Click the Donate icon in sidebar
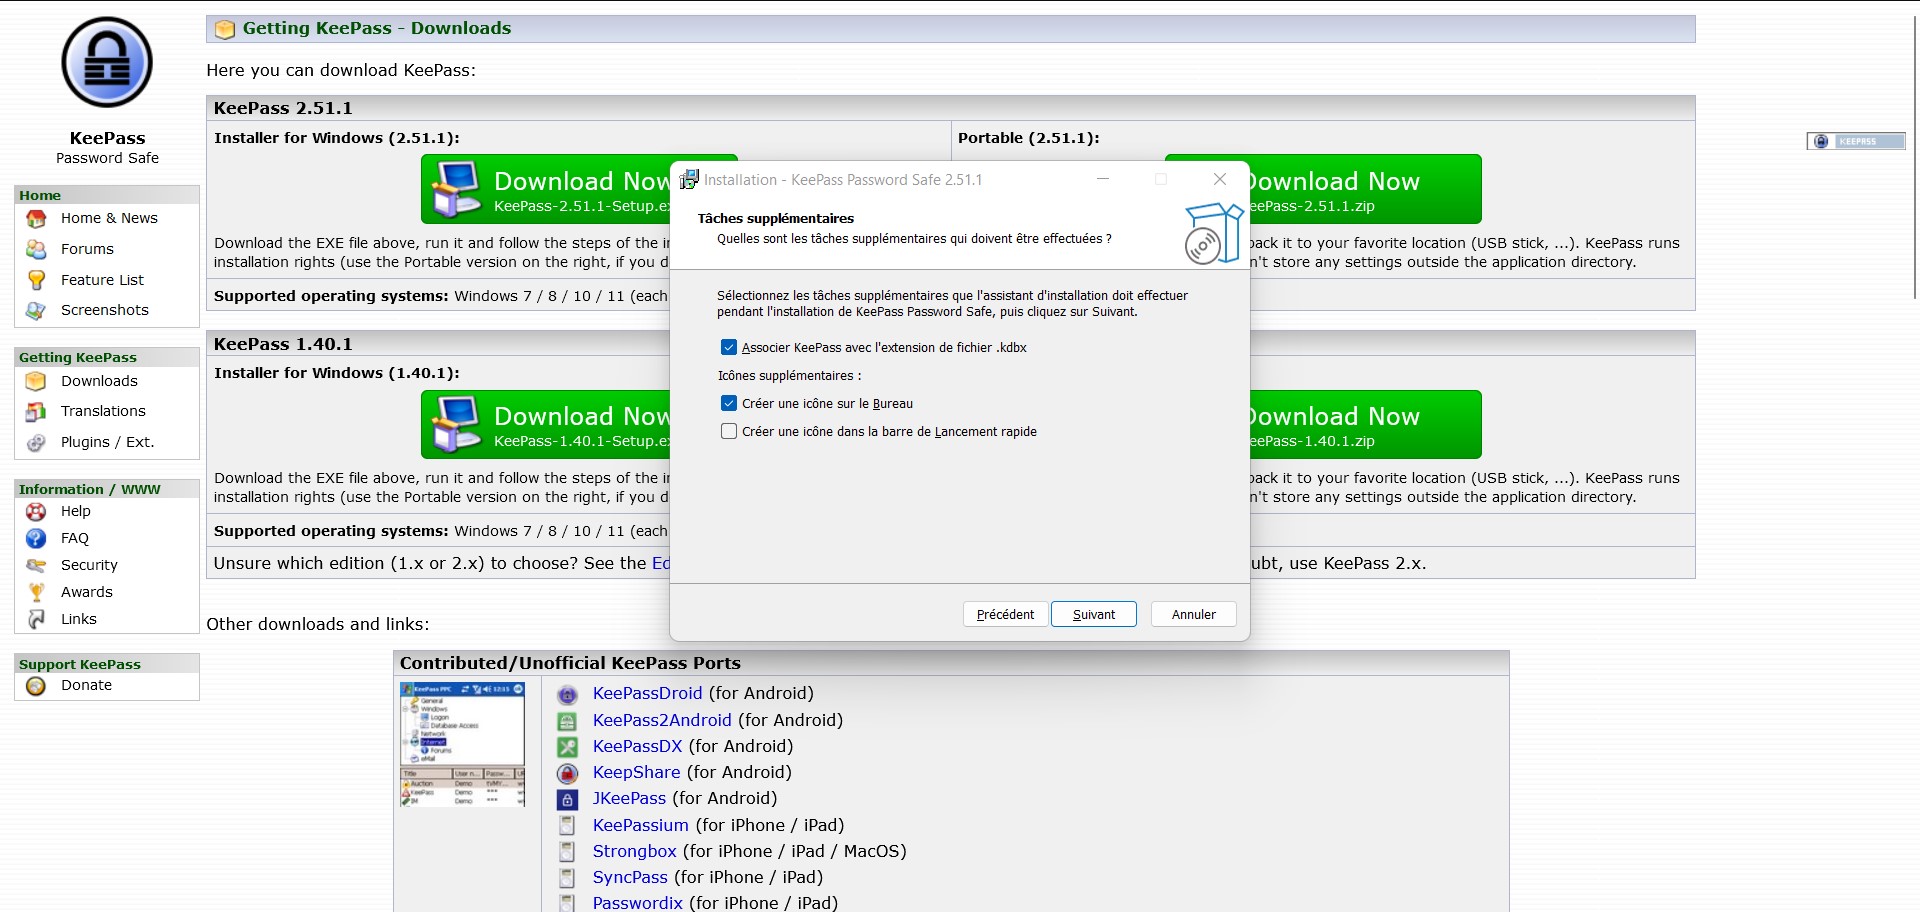 pyautogui.click(x=36, y=686)
